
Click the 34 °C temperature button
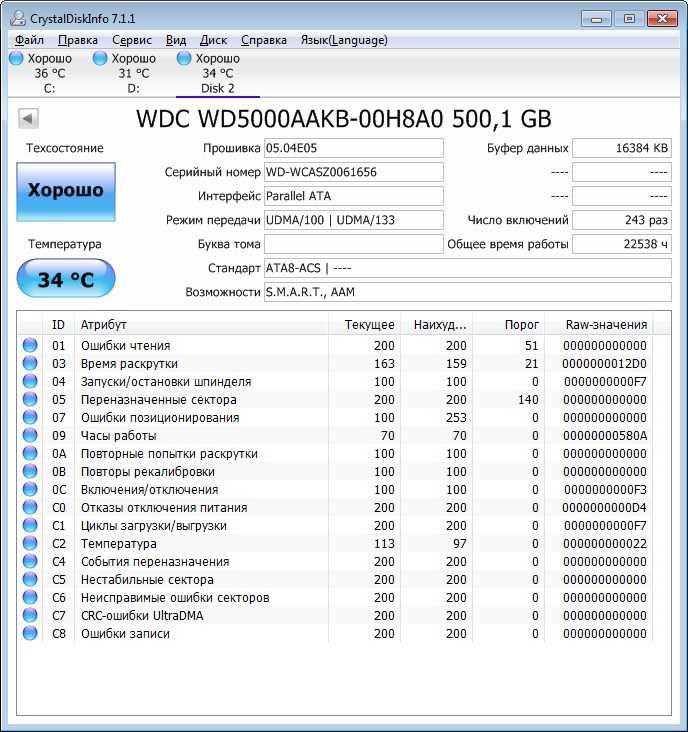[66, 279]
